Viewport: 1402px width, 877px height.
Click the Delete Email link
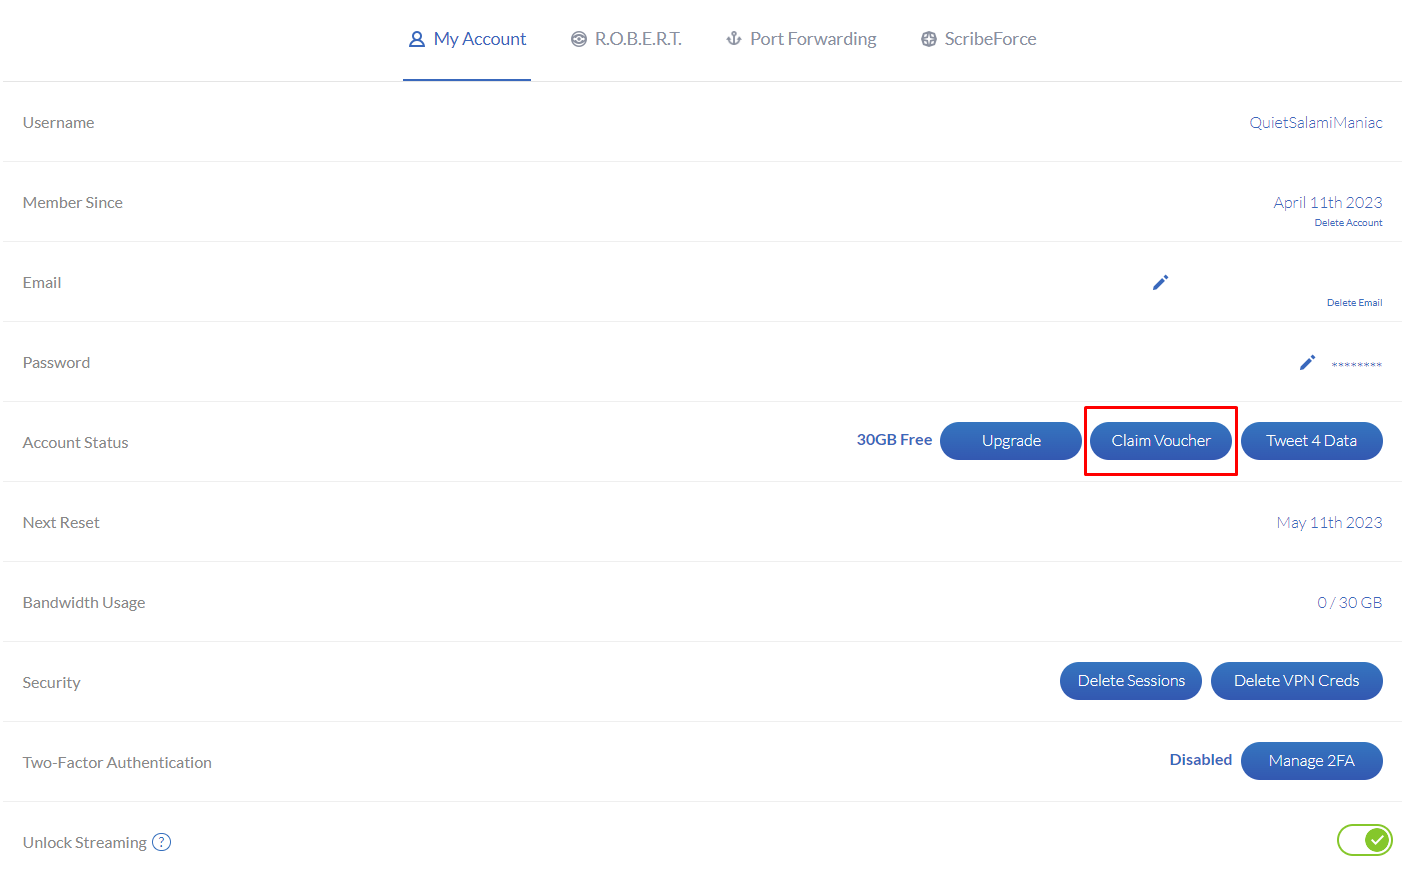click(x=1354, y=303)
